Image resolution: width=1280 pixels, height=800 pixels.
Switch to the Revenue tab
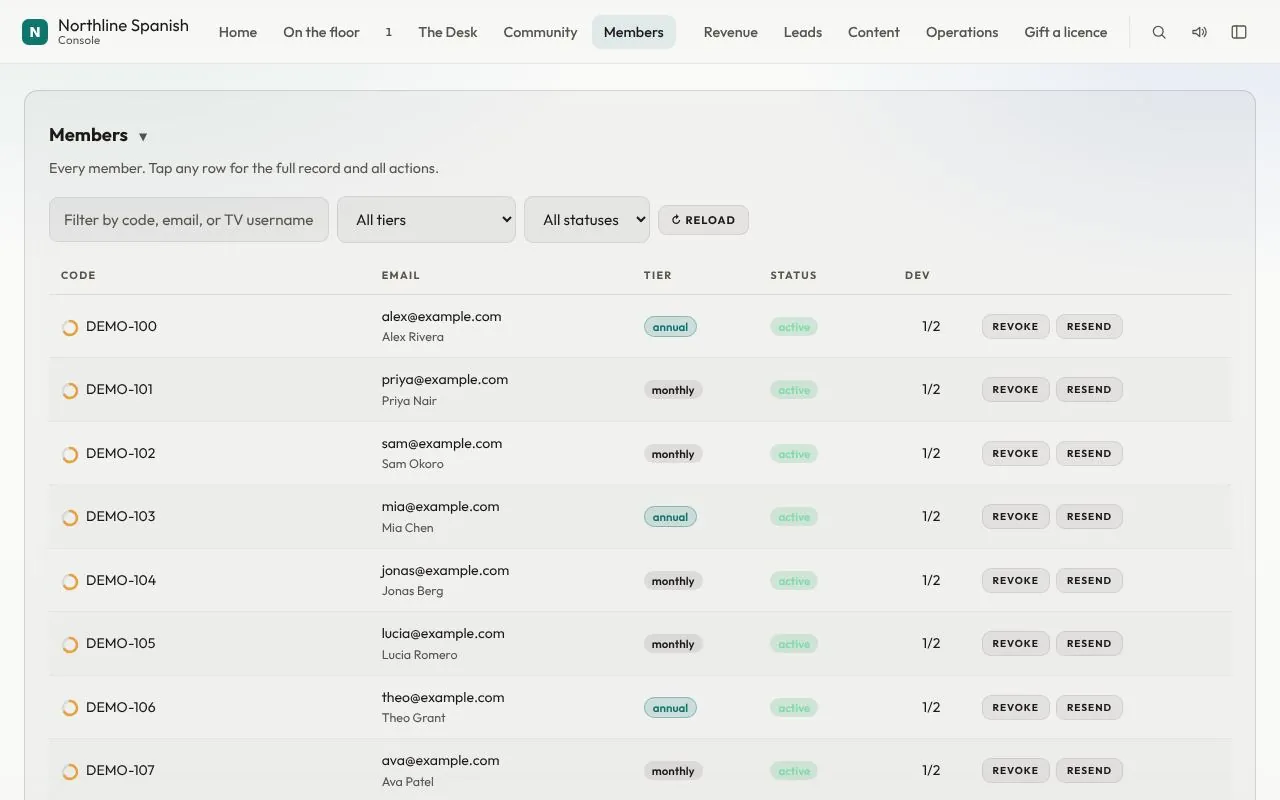[x=731, y=32]
